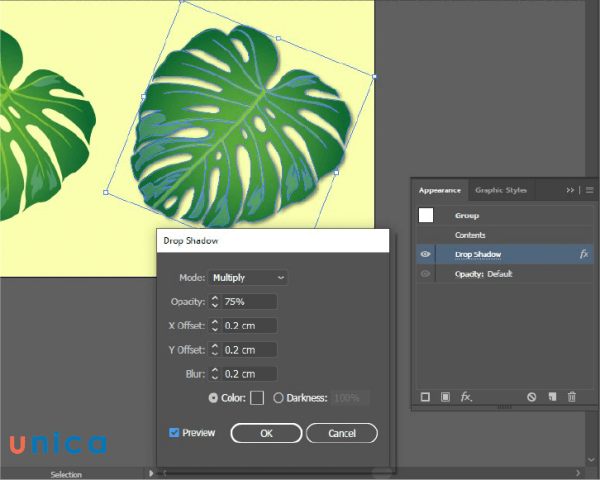Open the Appearance panel options menu
Screen dimensions: 600x480
(x=589, y=190)
